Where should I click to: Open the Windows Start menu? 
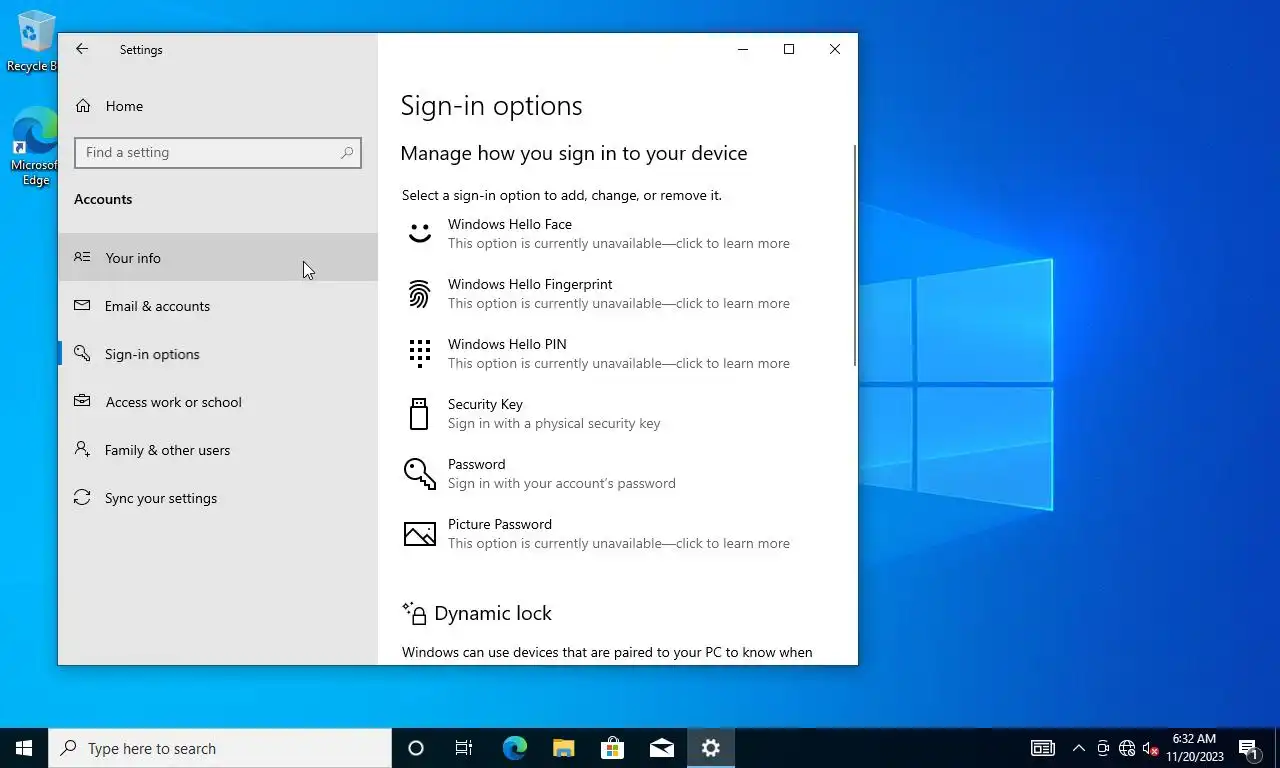(24, 748)
